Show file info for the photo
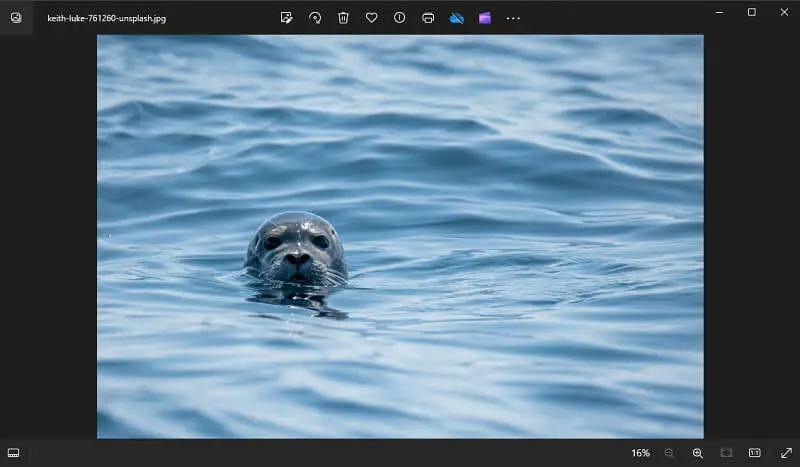800x467 pixels. 400,18
